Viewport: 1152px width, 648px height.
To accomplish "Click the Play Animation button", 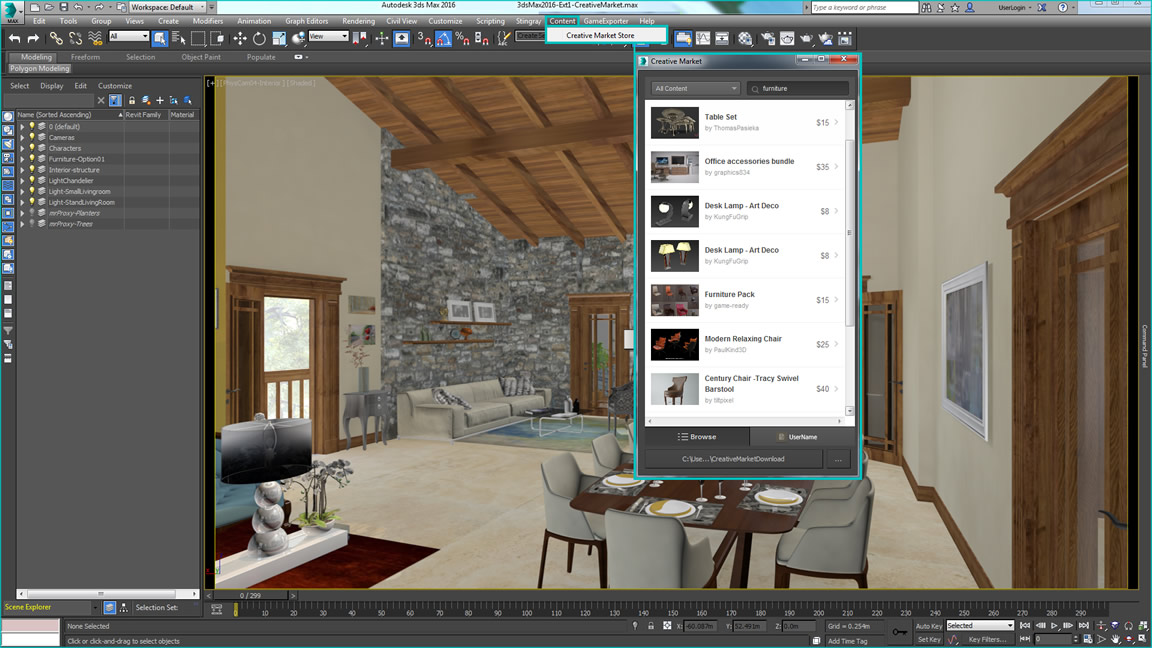I will coord(1054,625).
